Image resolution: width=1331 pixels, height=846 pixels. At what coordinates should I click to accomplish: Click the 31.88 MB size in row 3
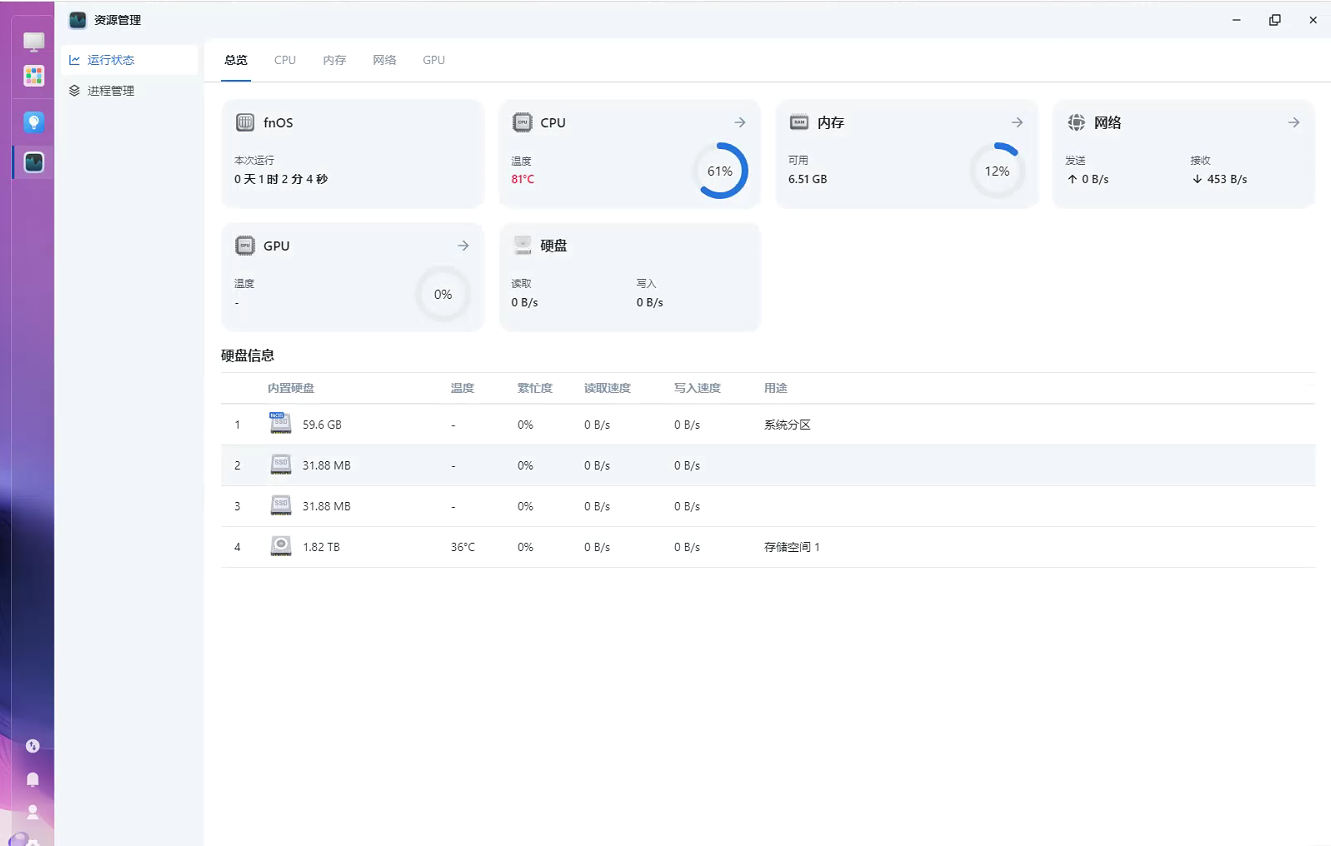coord(326,507)
